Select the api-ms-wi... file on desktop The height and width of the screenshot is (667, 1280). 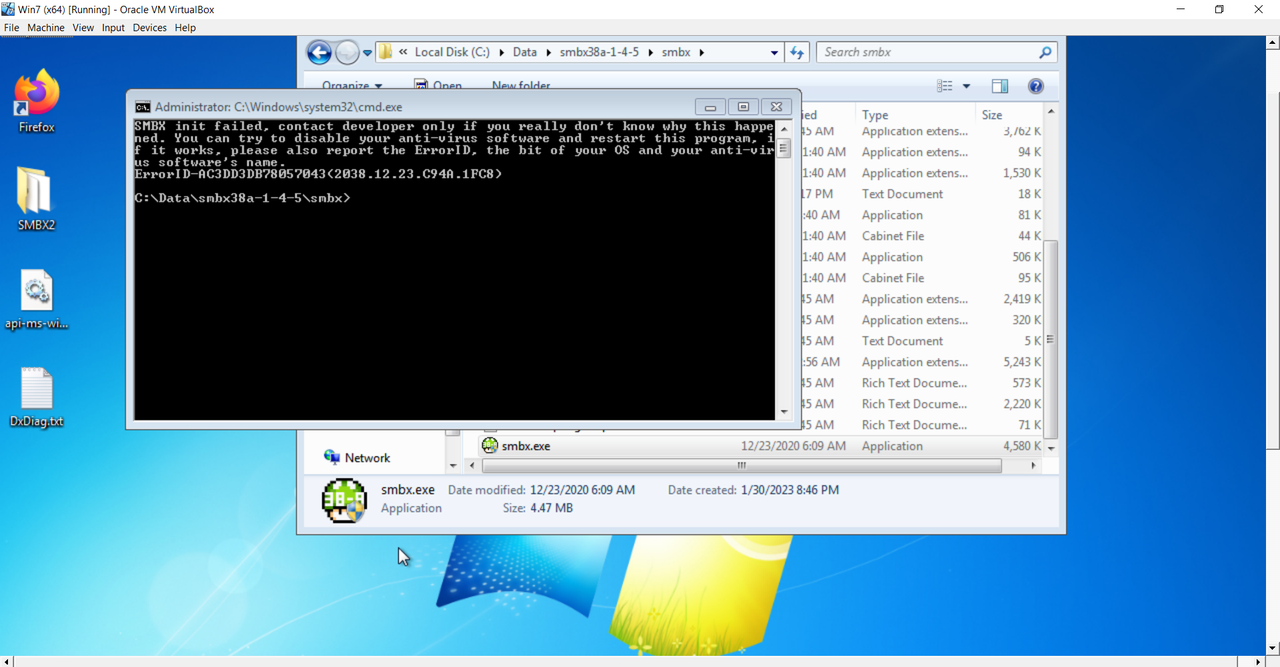pyautogui.click(x=37, y=299)
